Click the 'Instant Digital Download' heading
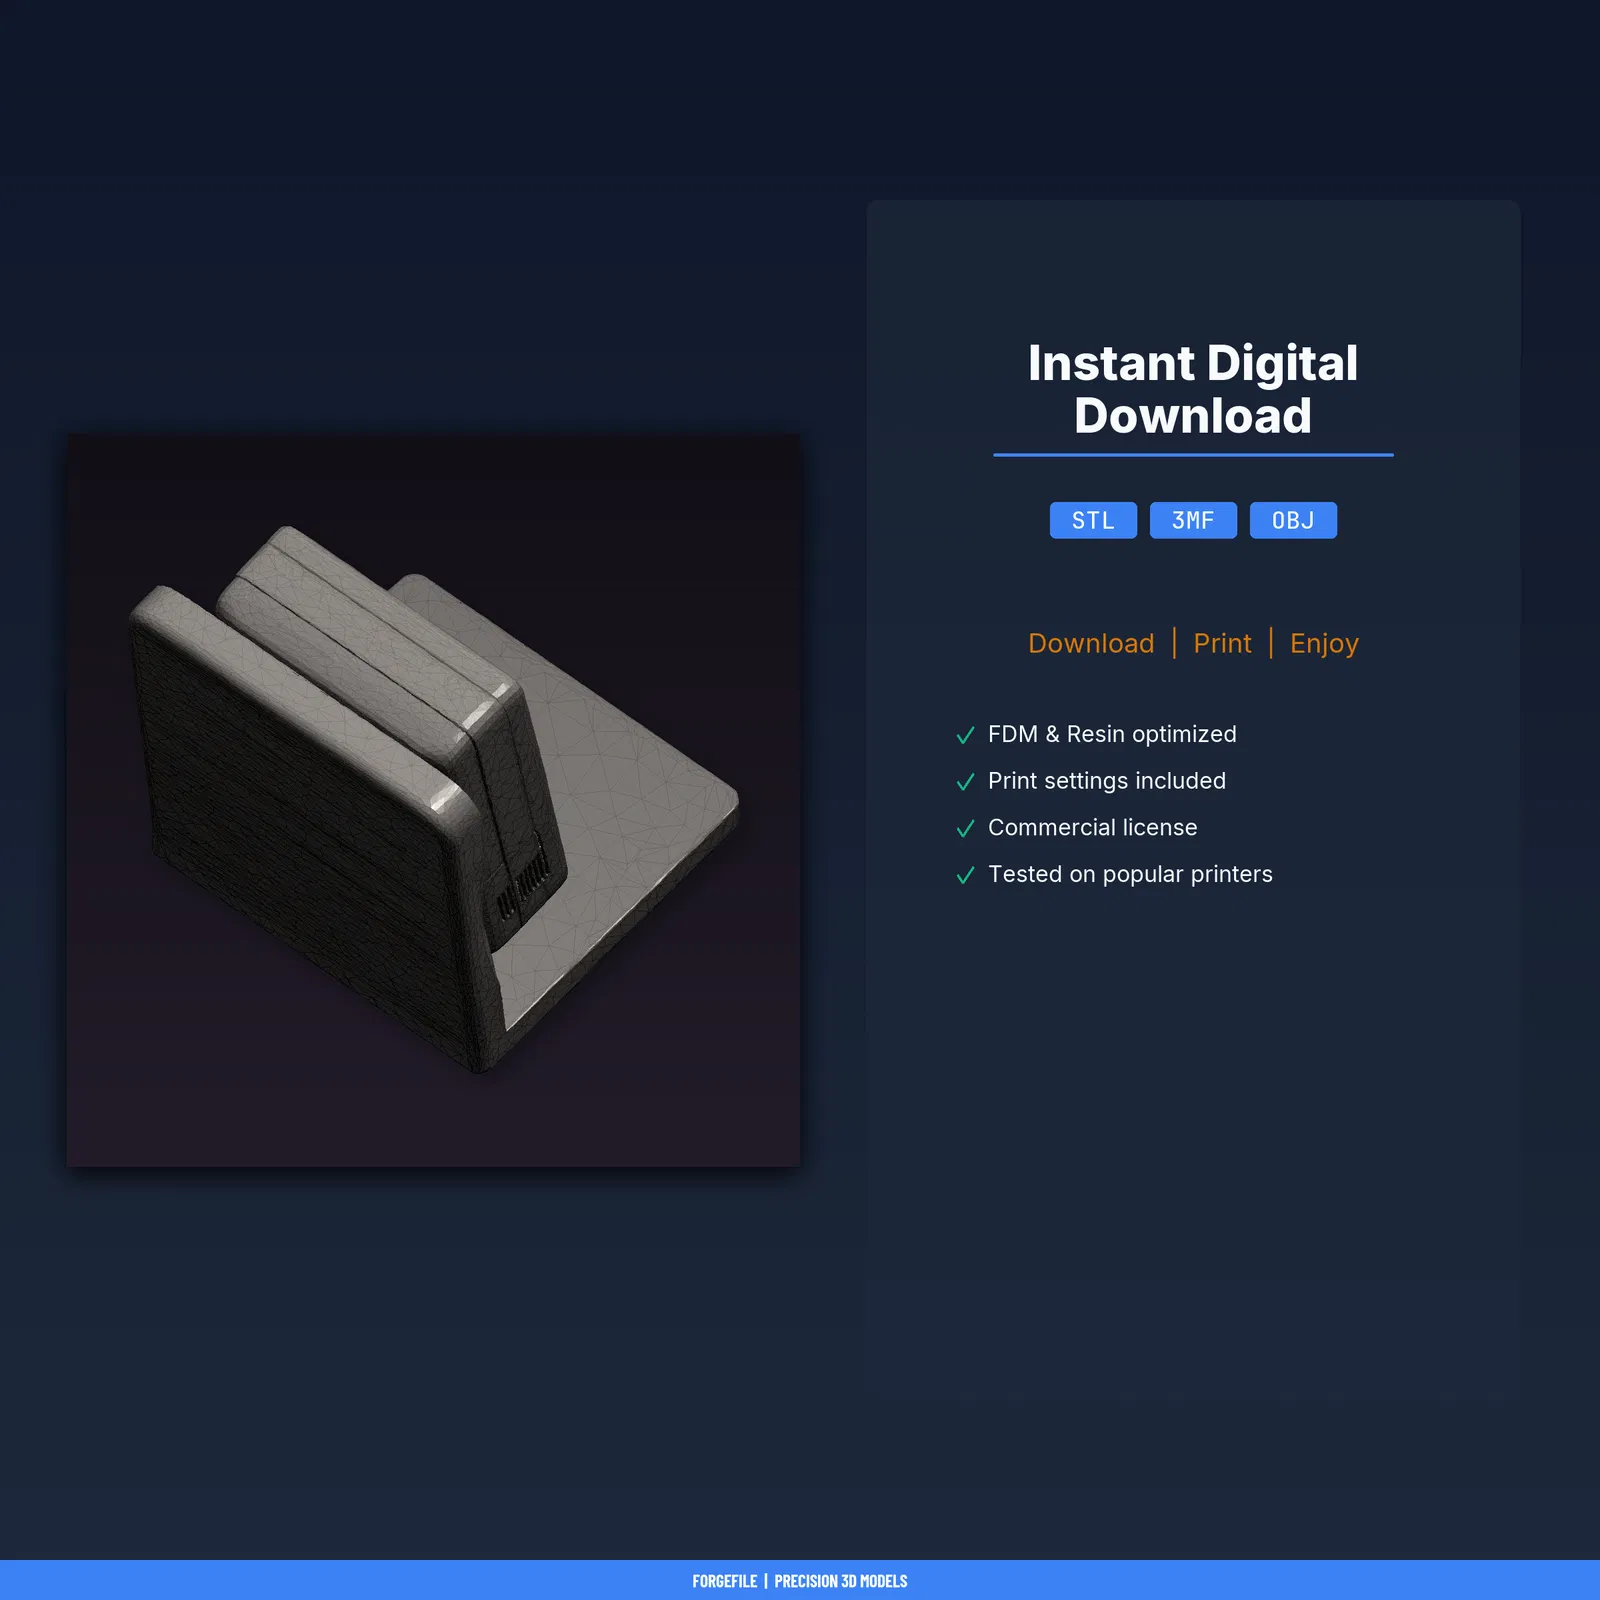The image size is (1600, 1600). [1193, 389]
